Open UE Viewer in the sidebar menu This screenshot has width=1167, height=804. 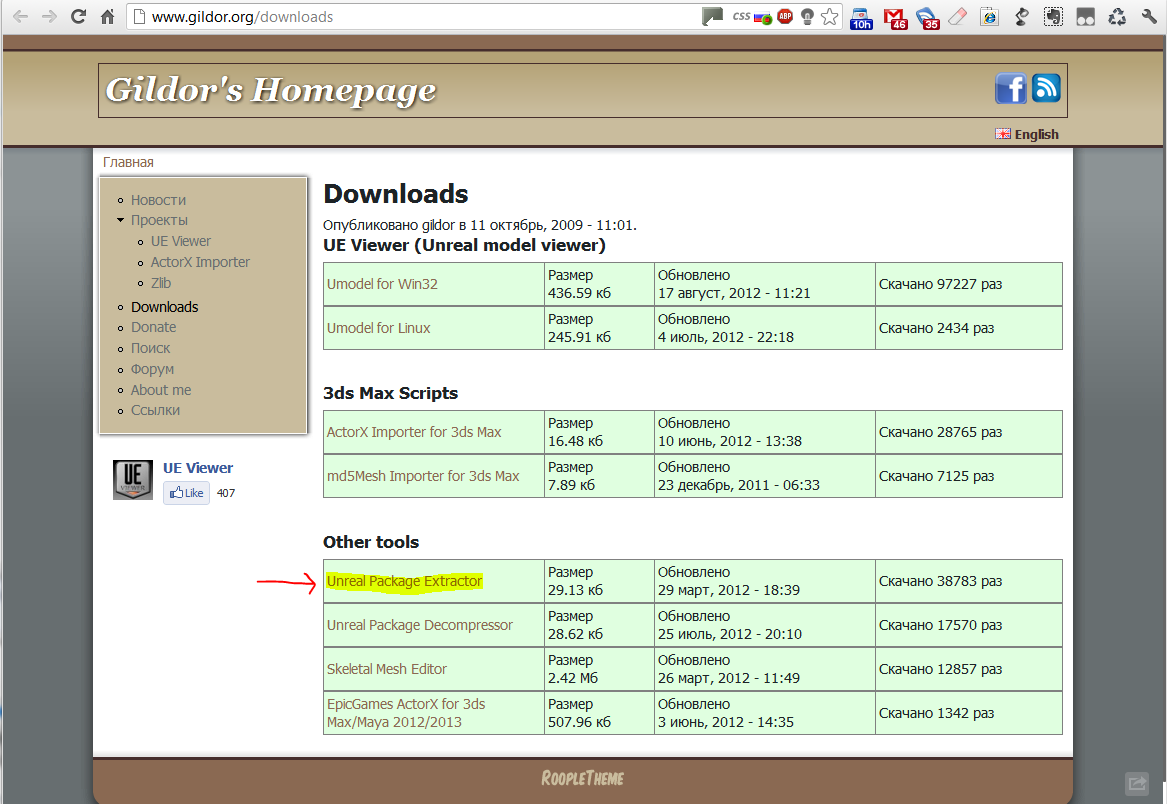(x=181, y=241)
